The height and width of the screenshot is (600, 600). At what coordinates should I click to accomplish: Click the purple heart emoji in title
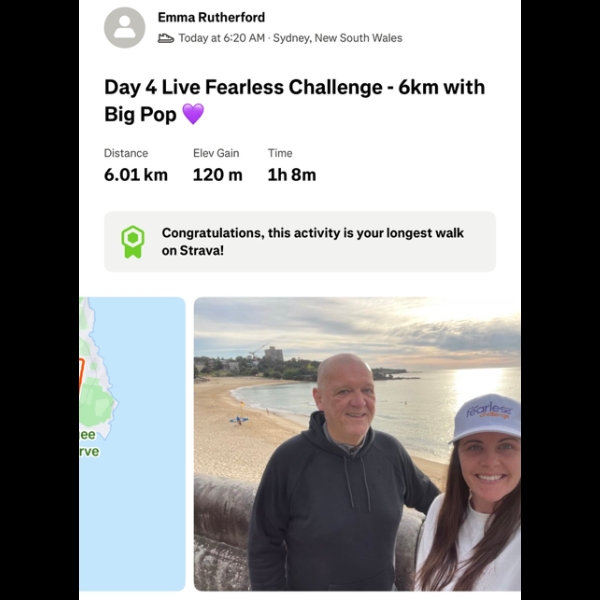[x=193, y=114]
